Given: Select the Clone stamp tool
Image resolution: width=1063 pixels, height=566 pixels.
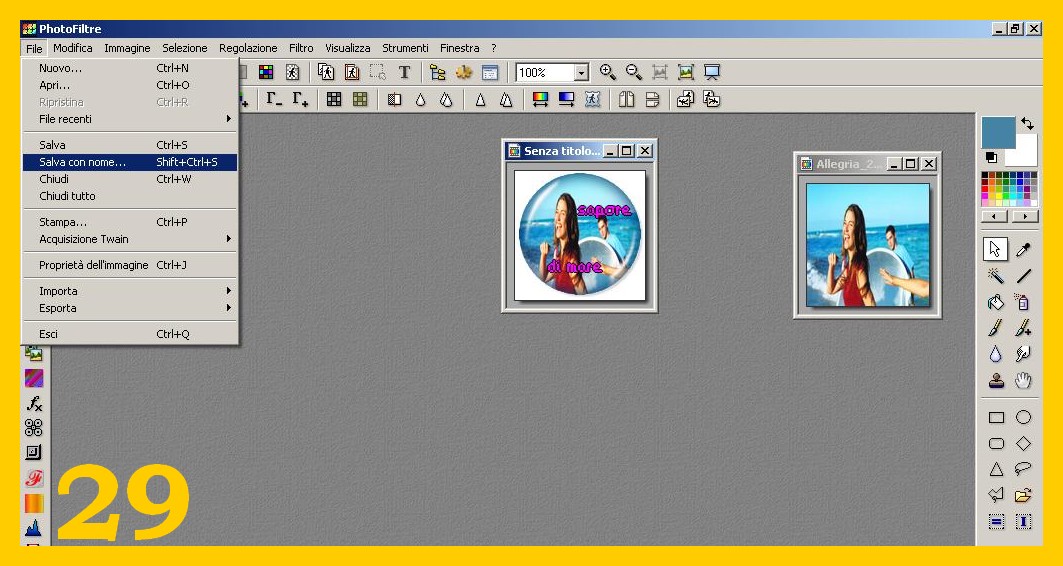Looking at the screenshot, I should [996, 380].
